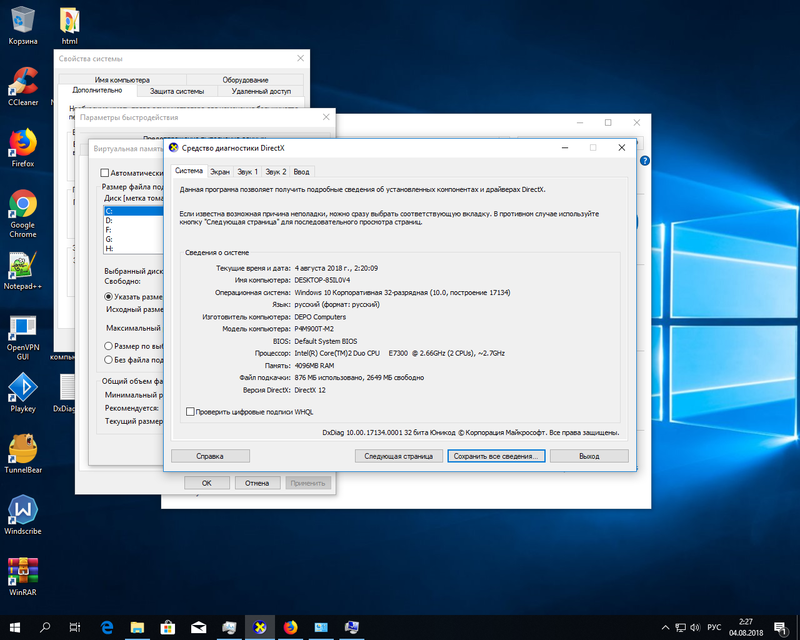Image resolution: width=800 pixels, height=640 pixels.
Task: Select drive C: in the paging file list
Action: [134, 211]
